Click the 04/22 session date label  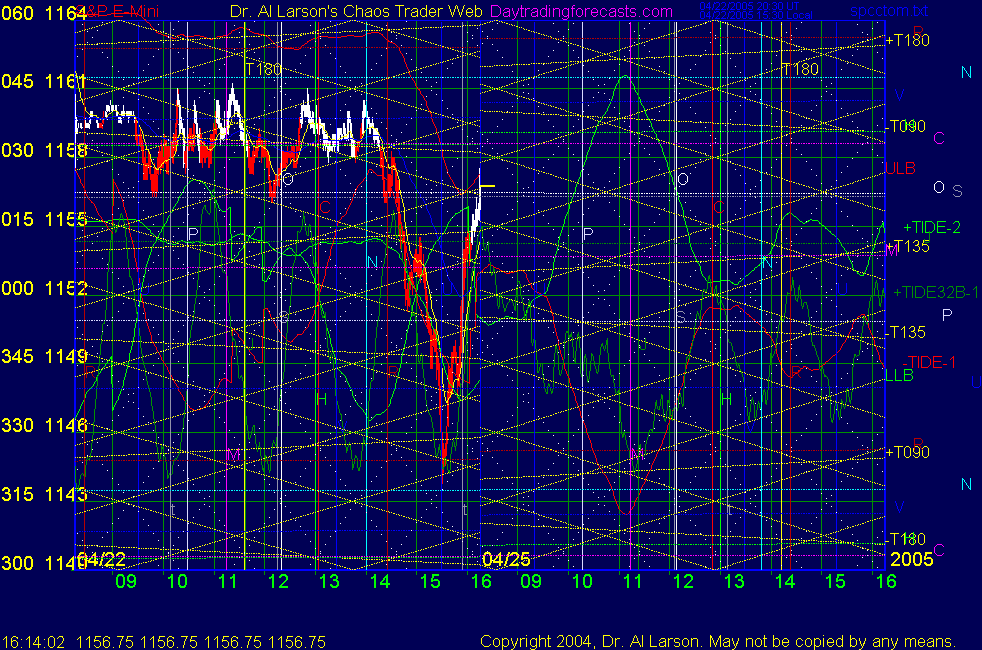(102, 559)
